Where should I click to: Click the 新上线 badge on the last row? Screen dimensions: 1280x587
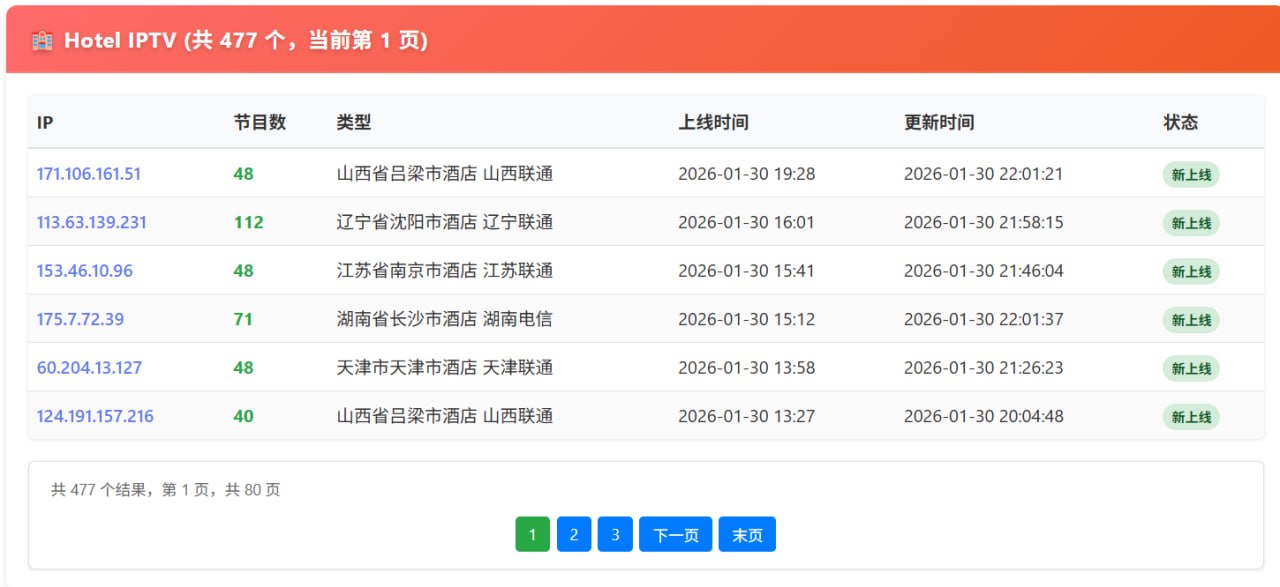point(1190,416)
